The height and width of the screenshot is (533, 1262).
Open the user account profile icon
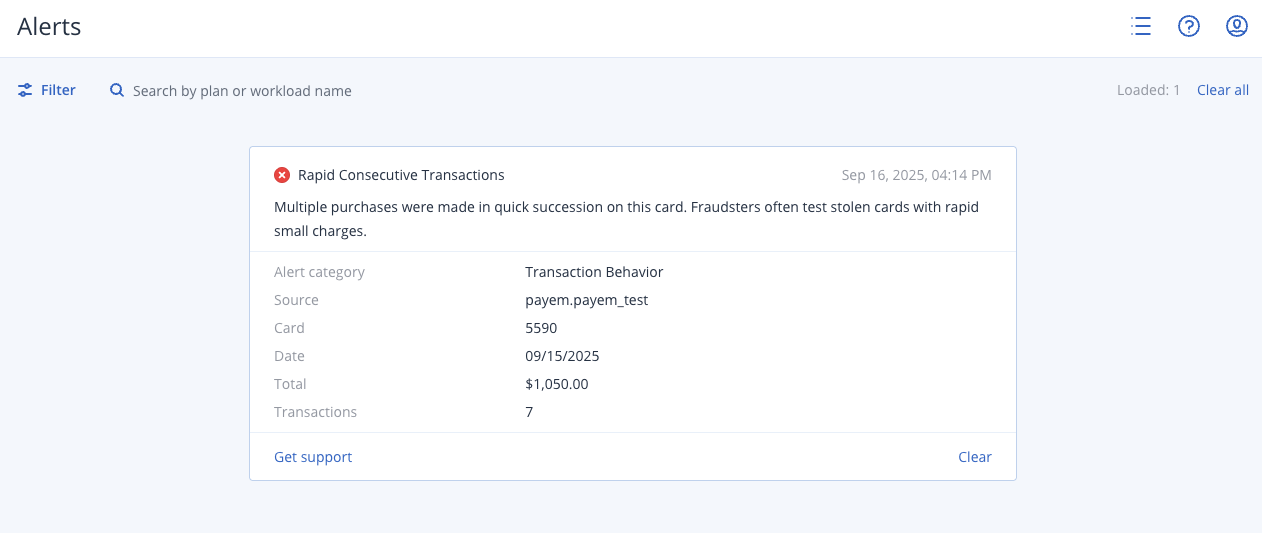(1237, 27)
